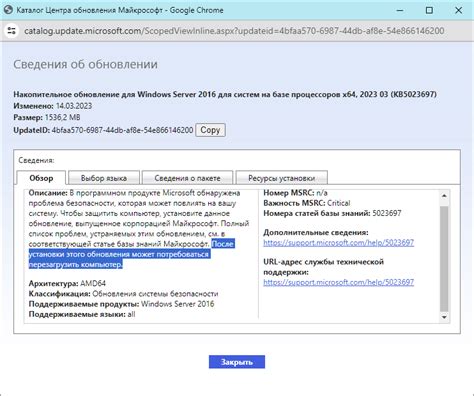Click the Номер MSRC n/a line
The width and height of the screenshot is (474, 396).
(295, 193)
